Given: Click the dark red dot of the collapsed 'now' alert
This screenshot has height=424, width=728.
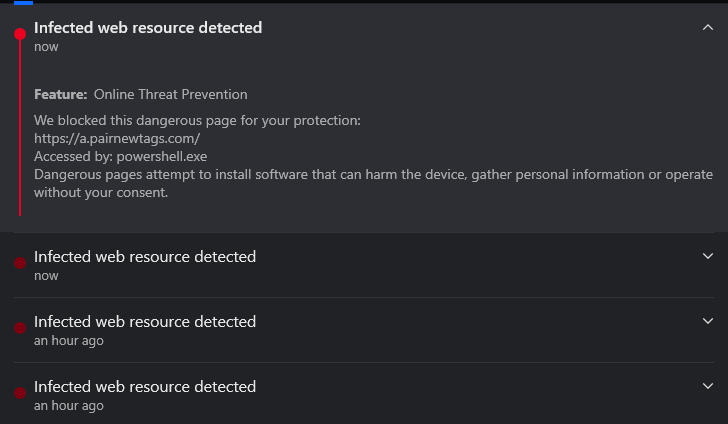Looking at the screenshot, I should (x=19, y=263).
